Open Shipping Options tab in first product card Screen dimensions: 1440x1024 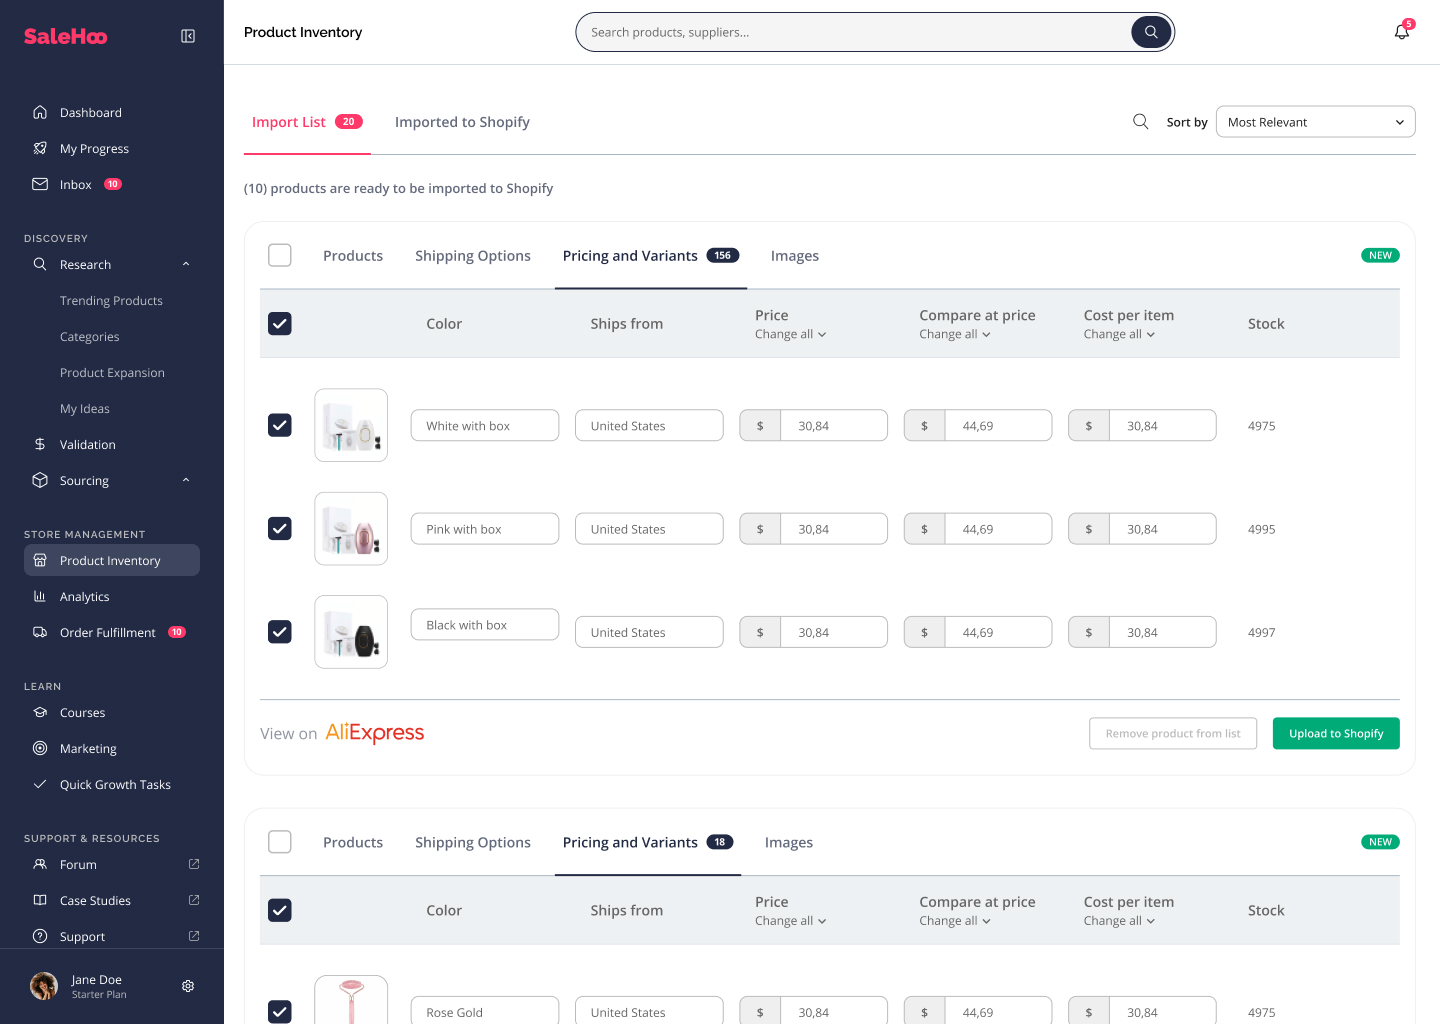click(473, 256)
